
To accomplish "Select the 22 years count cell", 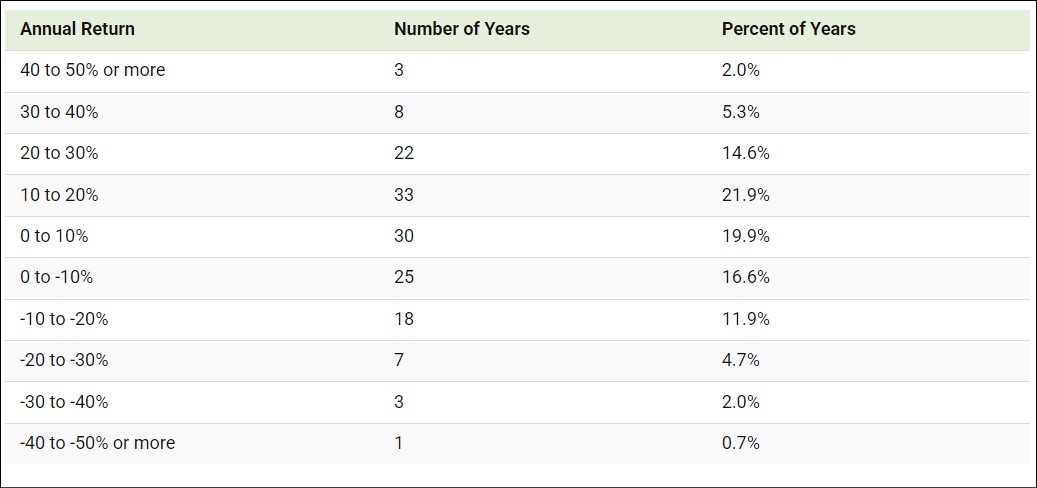I will (404, 153).
